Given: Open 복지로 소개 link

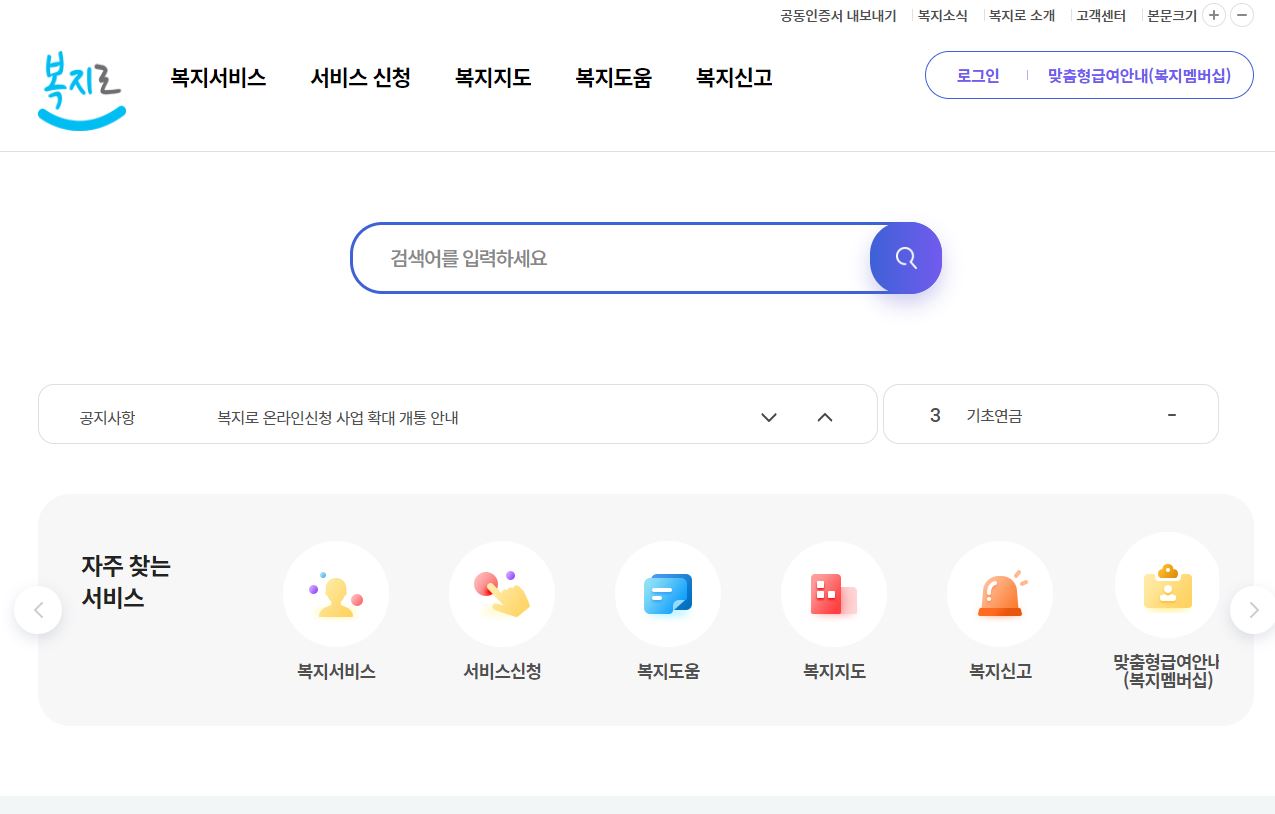Looking at the screenshot, I should pos(1022,16).
